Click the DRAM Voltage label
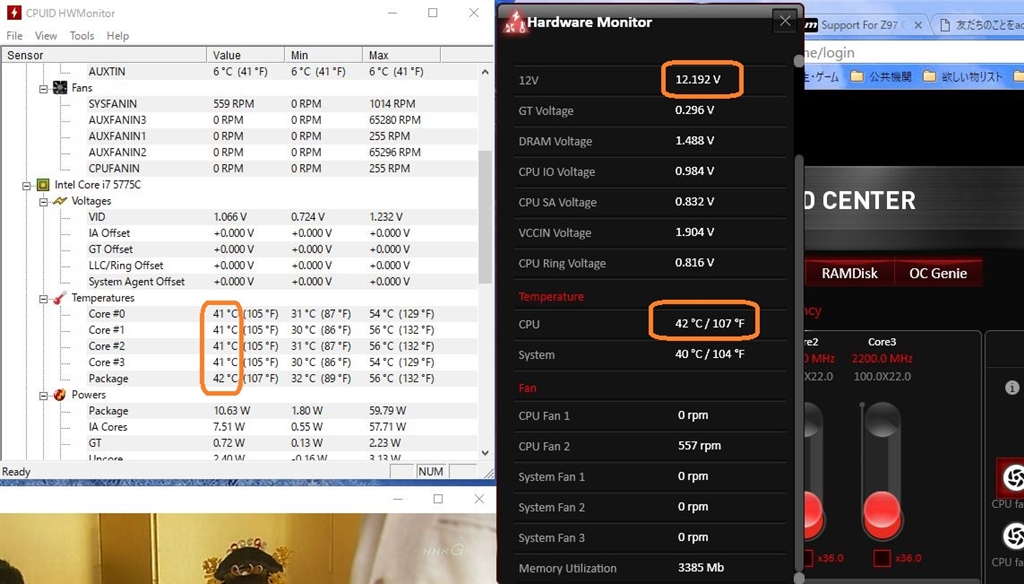Screen dimensions: 1024x584 point(555,142)
